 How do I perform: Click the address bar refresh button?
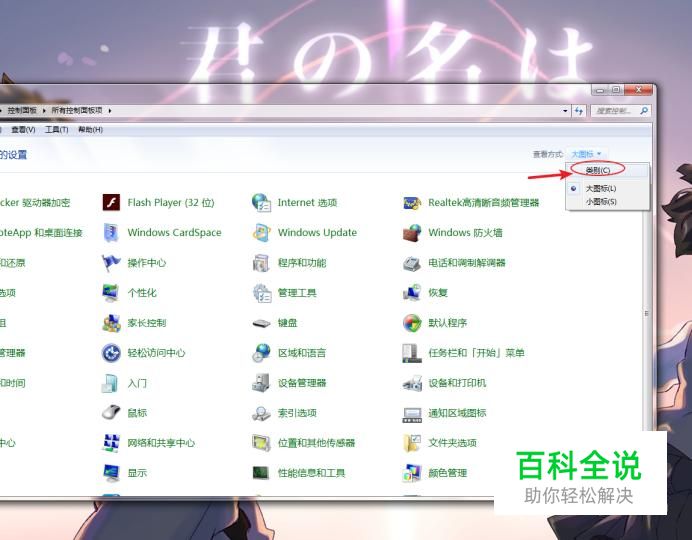579,111
